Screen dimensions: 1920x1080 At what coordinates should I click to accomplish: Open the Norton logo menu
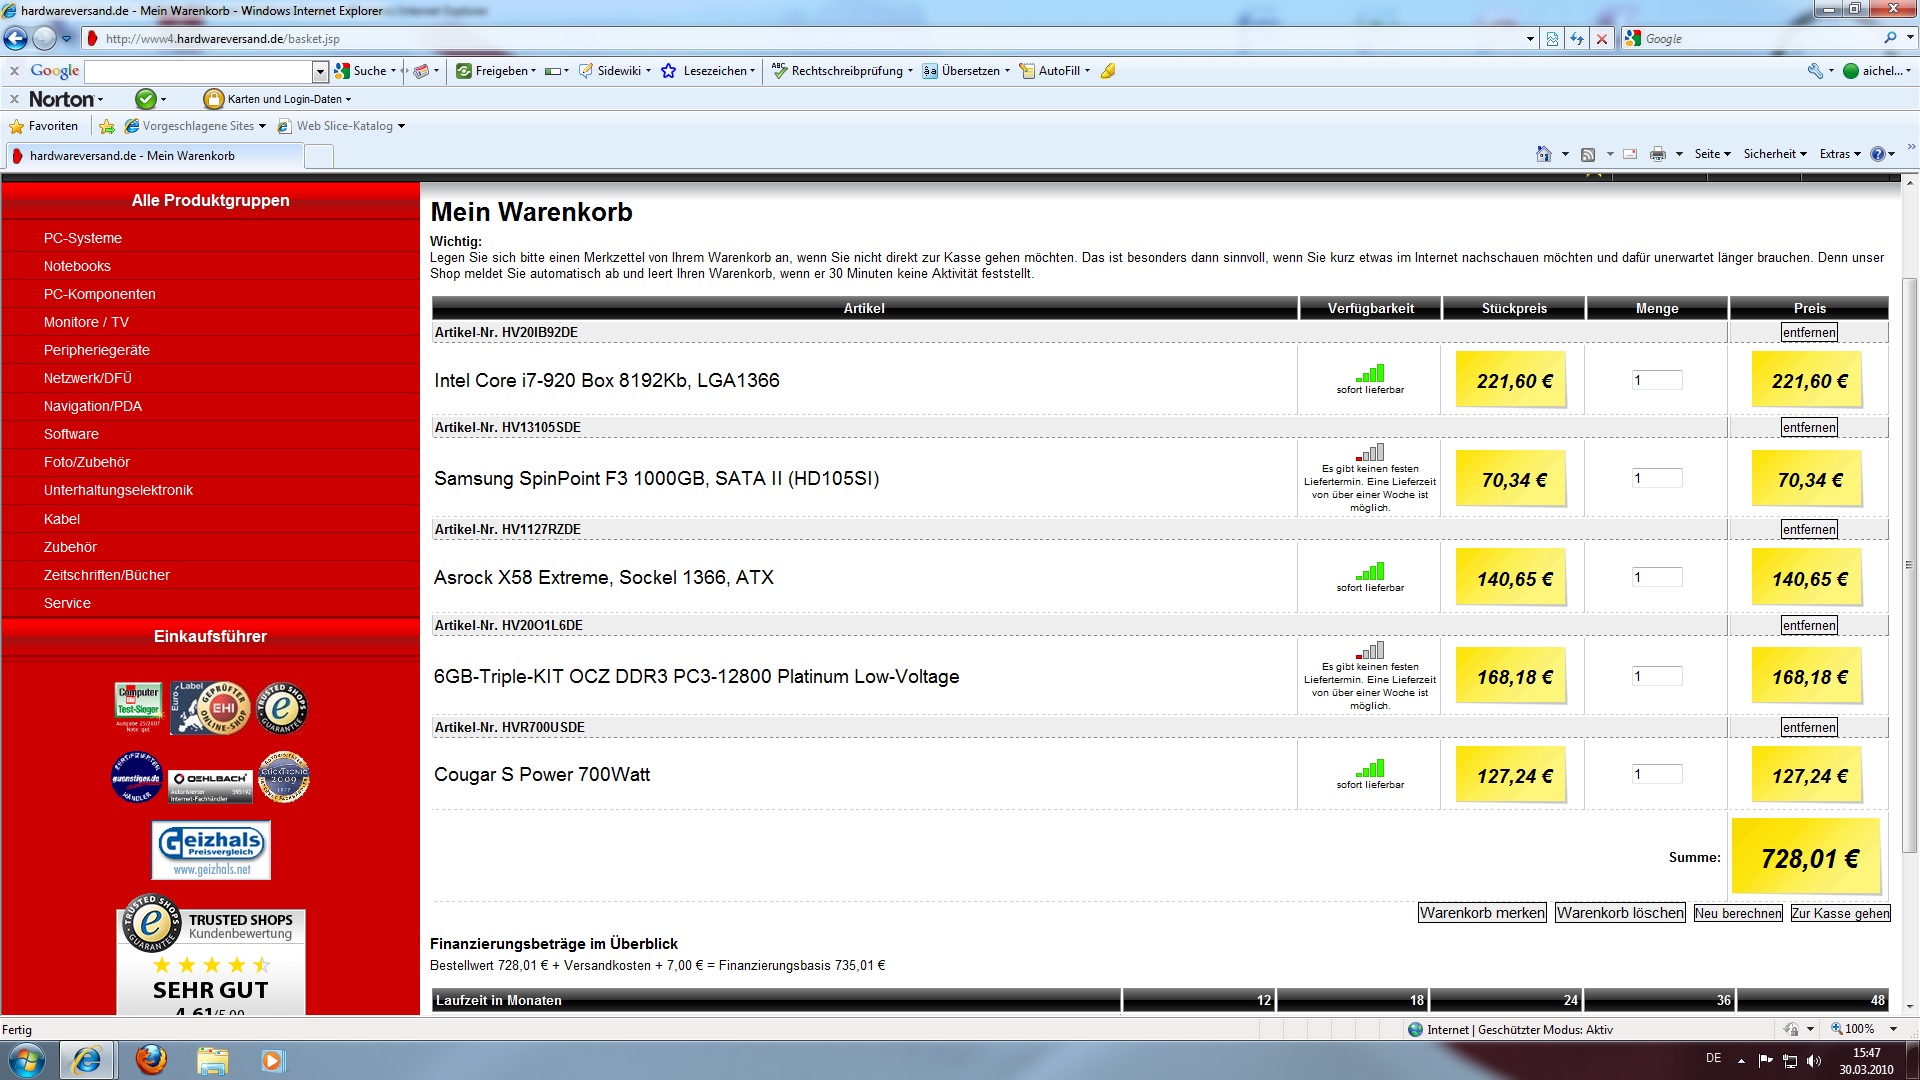[66, 99]
